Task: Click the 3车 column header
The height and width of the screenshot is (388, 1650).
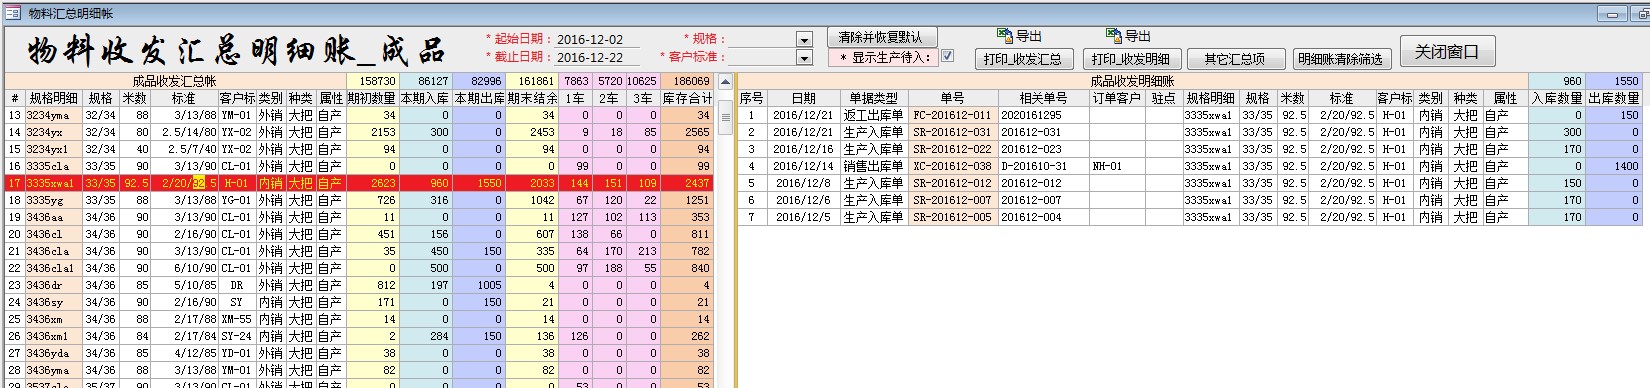Action: click(x=643, y=98)
